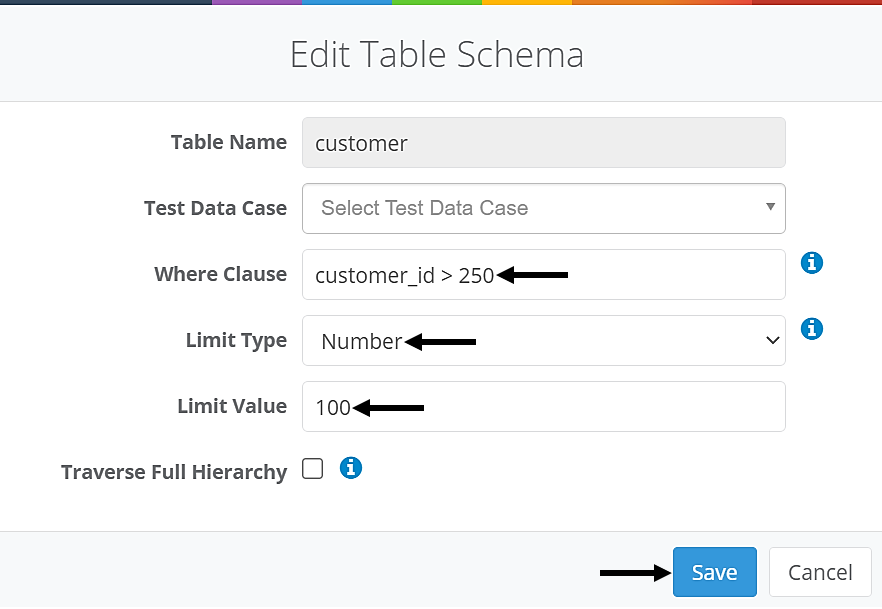Click the Limit Type label text
The height and width of the screenshot is (609, 882).
click(x=236, y=340)
